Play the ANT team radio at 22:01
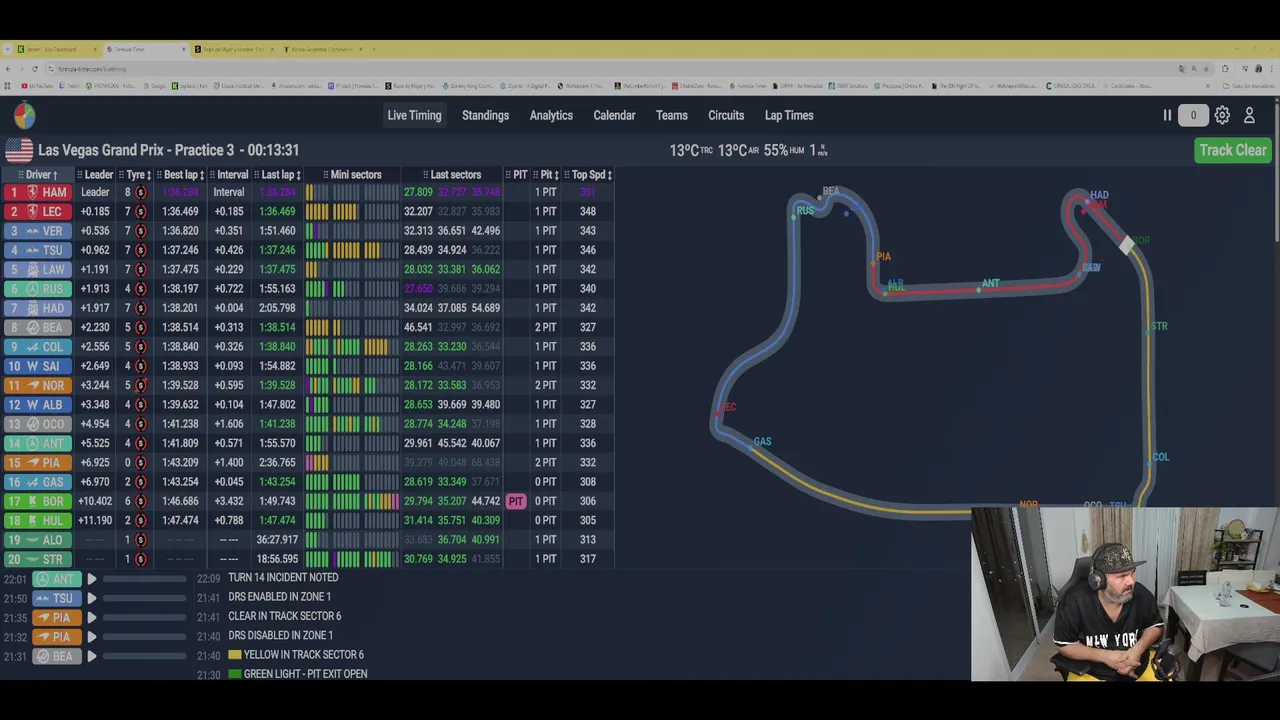This screenshot has width=1280, height=720. (91, 579)
